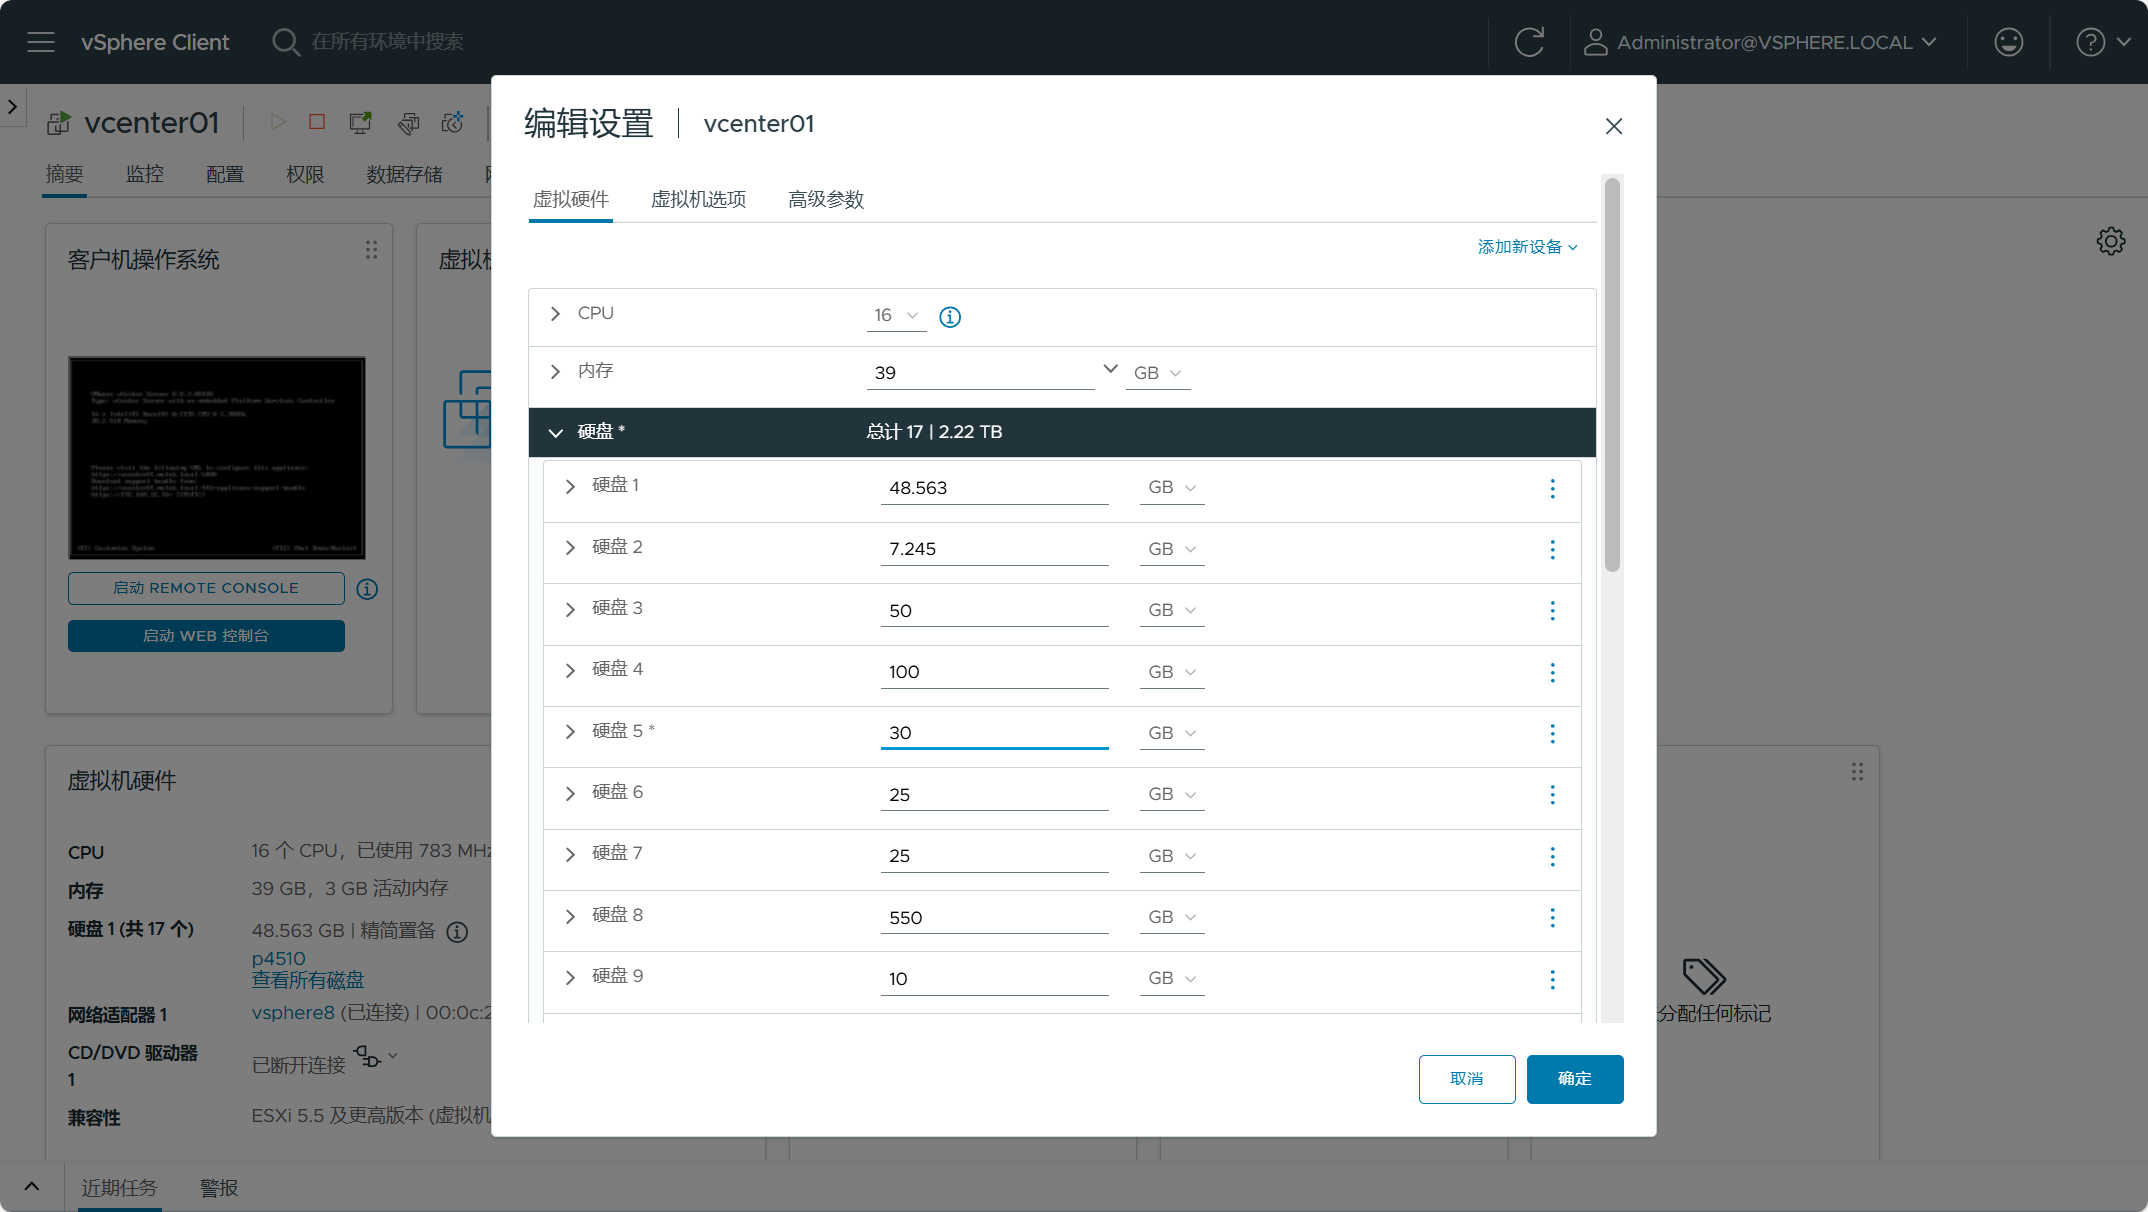Click the CPU info icon
The width and height of the screenshot is (2148, 1212).
(x=950, y=317)
